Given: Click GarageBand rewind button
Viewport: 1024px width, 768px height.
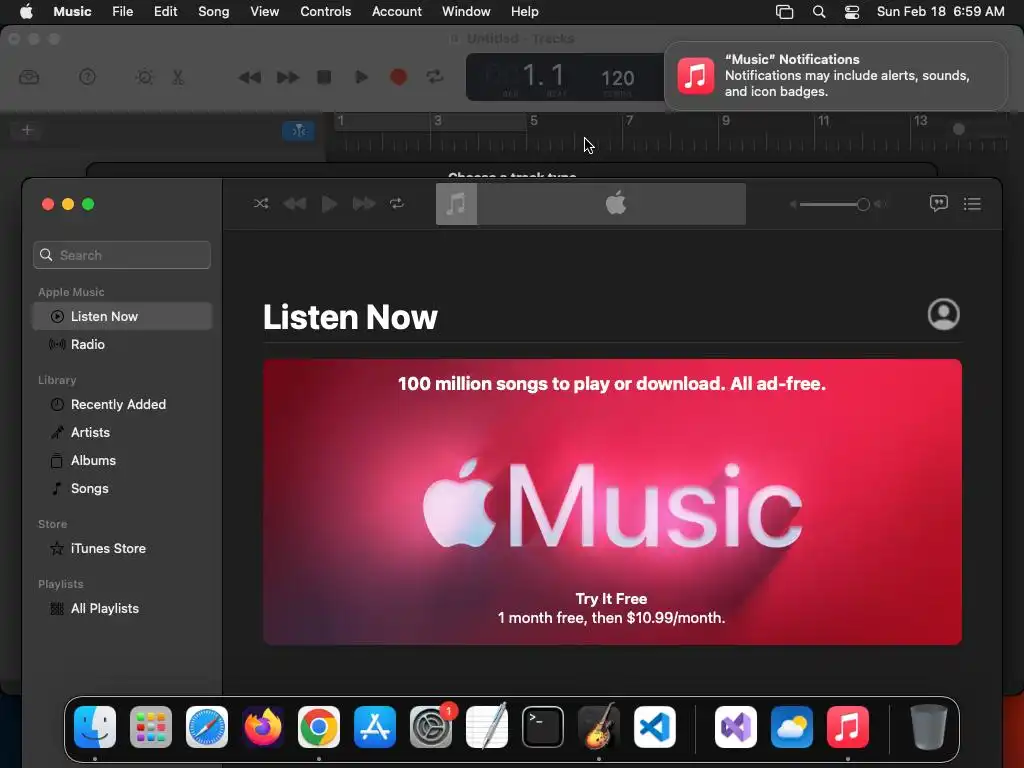Looking at the screenshot, I should click(x=249, y=77).
